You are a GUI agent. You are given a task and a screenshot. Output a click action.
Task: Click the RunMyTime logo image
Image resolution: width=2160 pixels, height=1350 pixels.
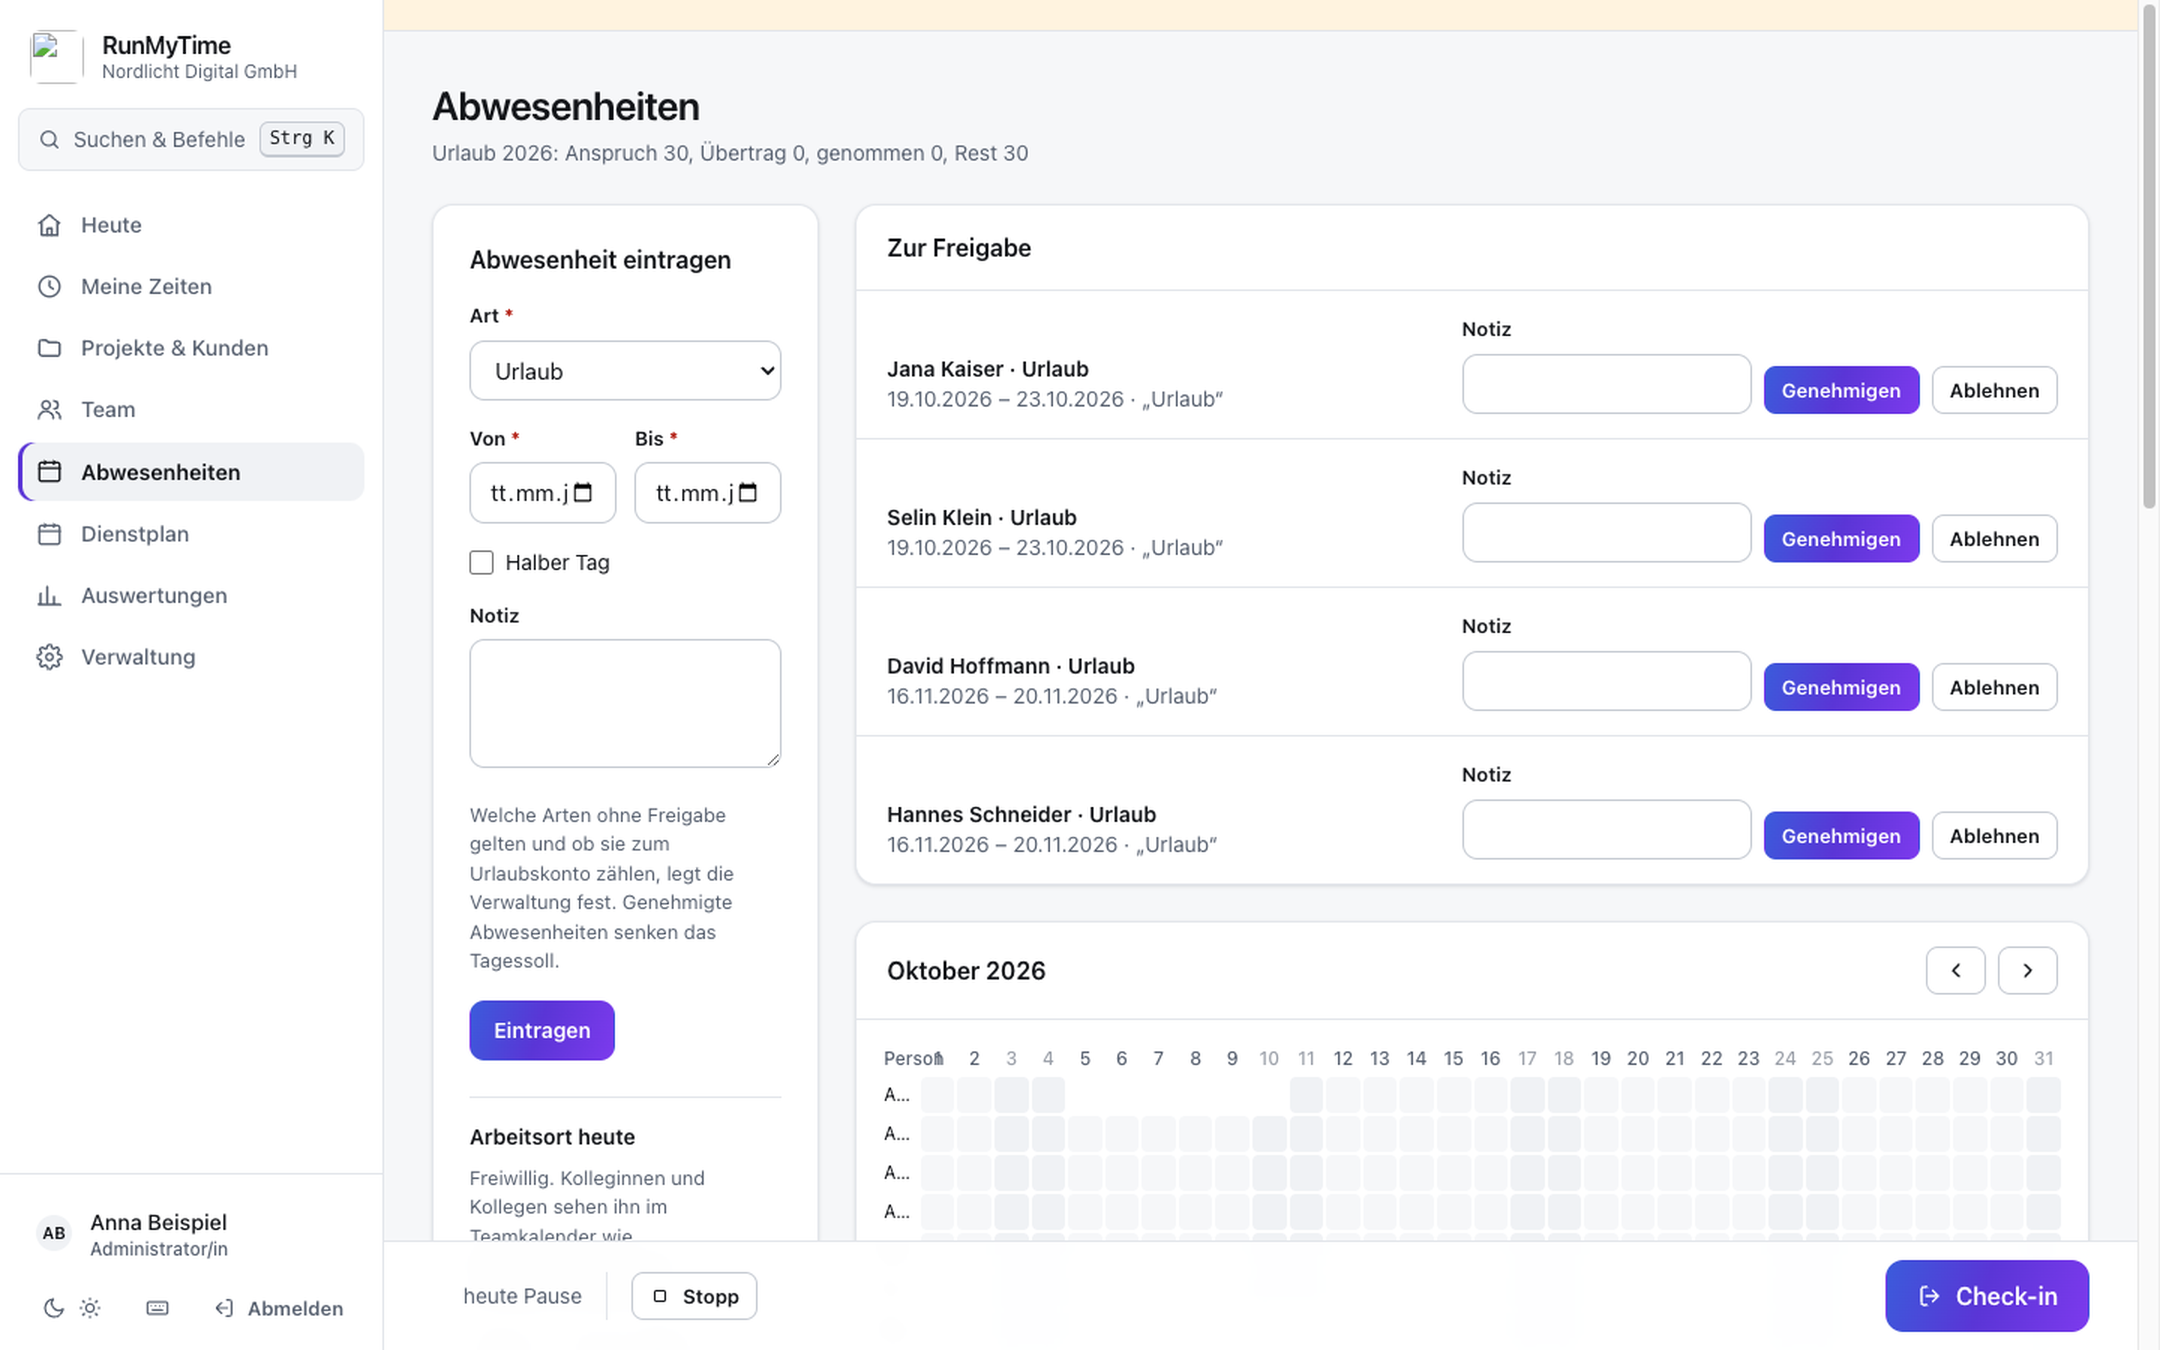(55, 57)
